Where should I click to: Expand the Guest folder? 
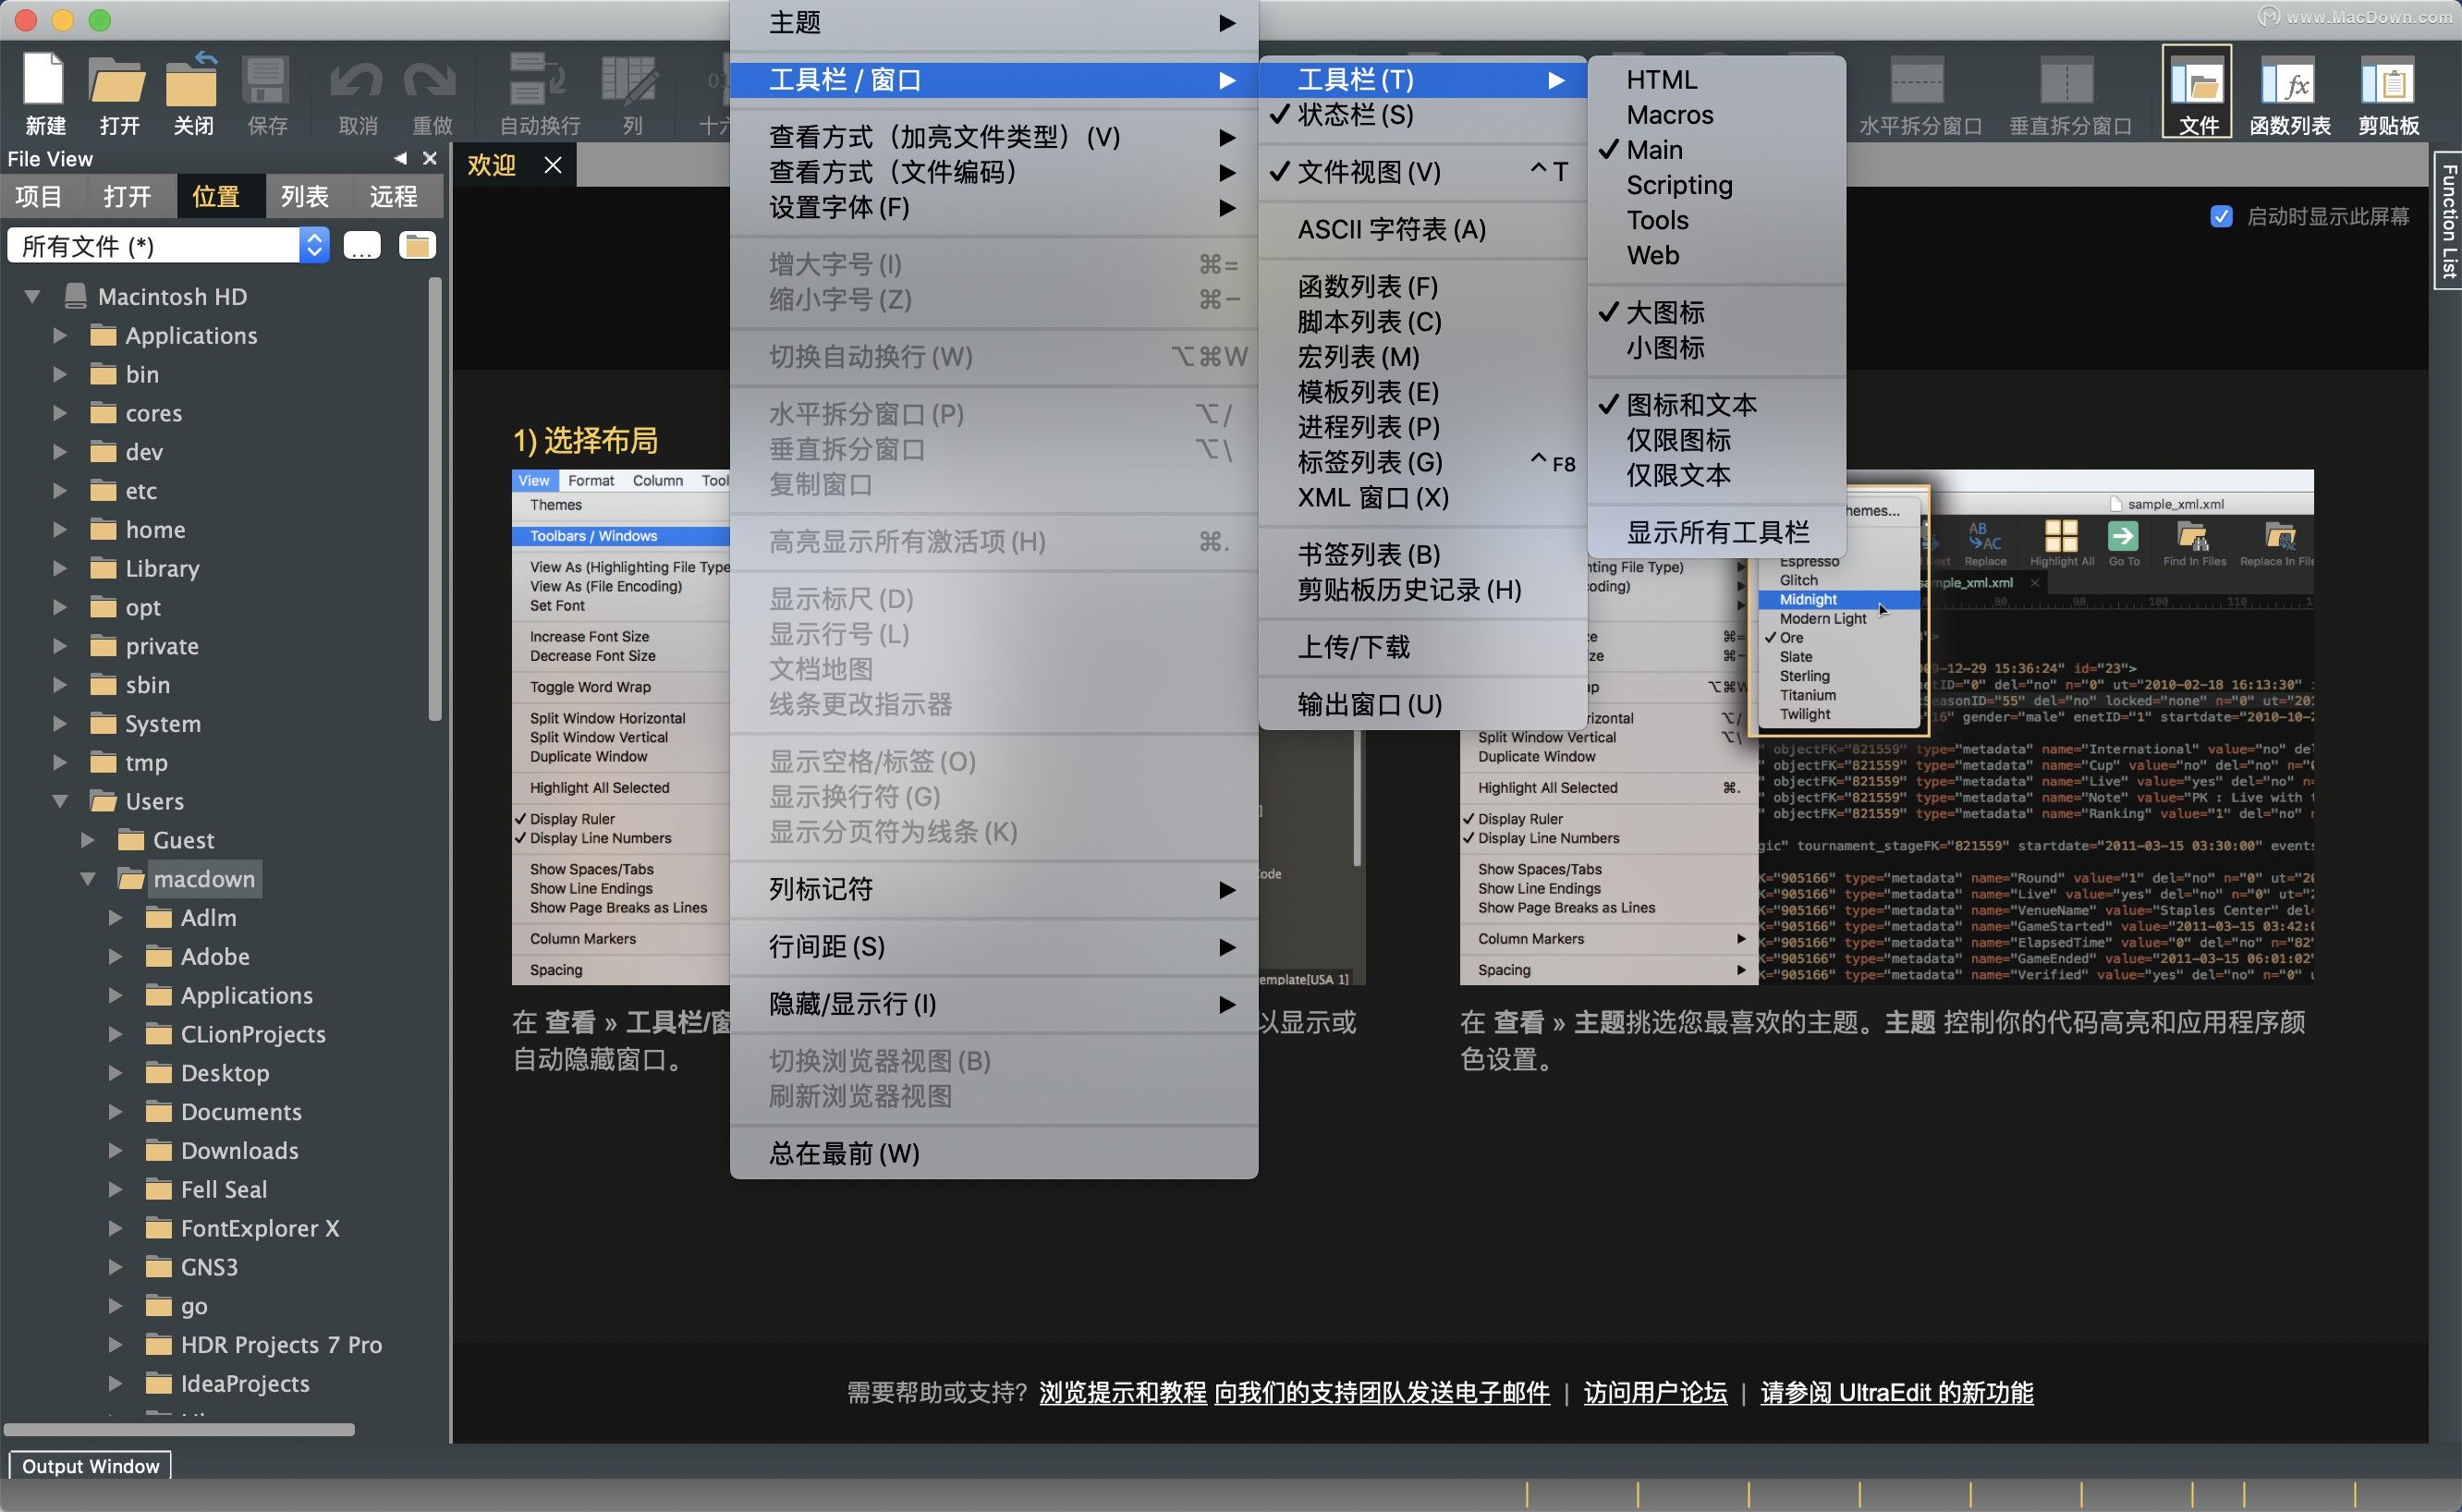(88, 840)
